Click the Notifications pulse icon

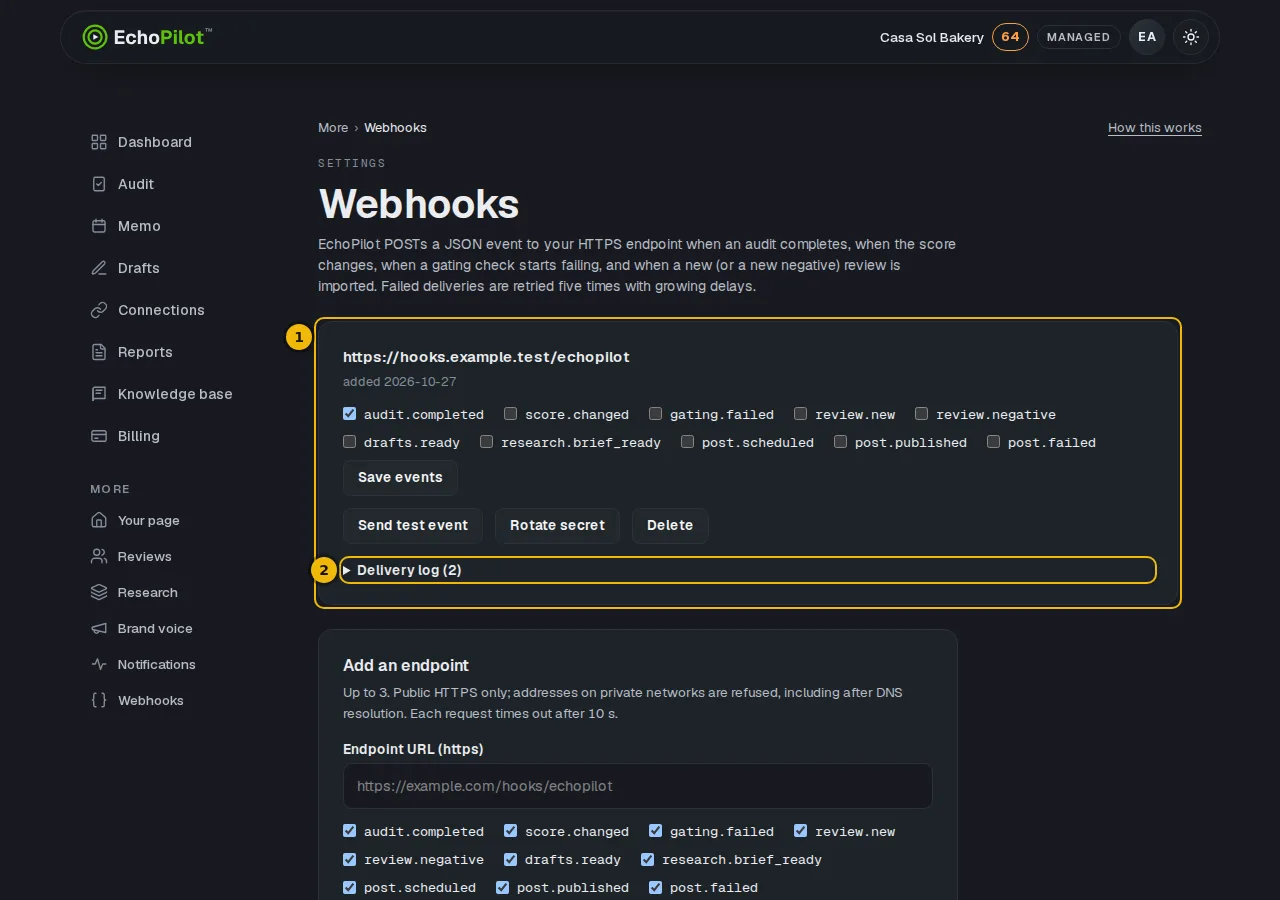[99, 664]
